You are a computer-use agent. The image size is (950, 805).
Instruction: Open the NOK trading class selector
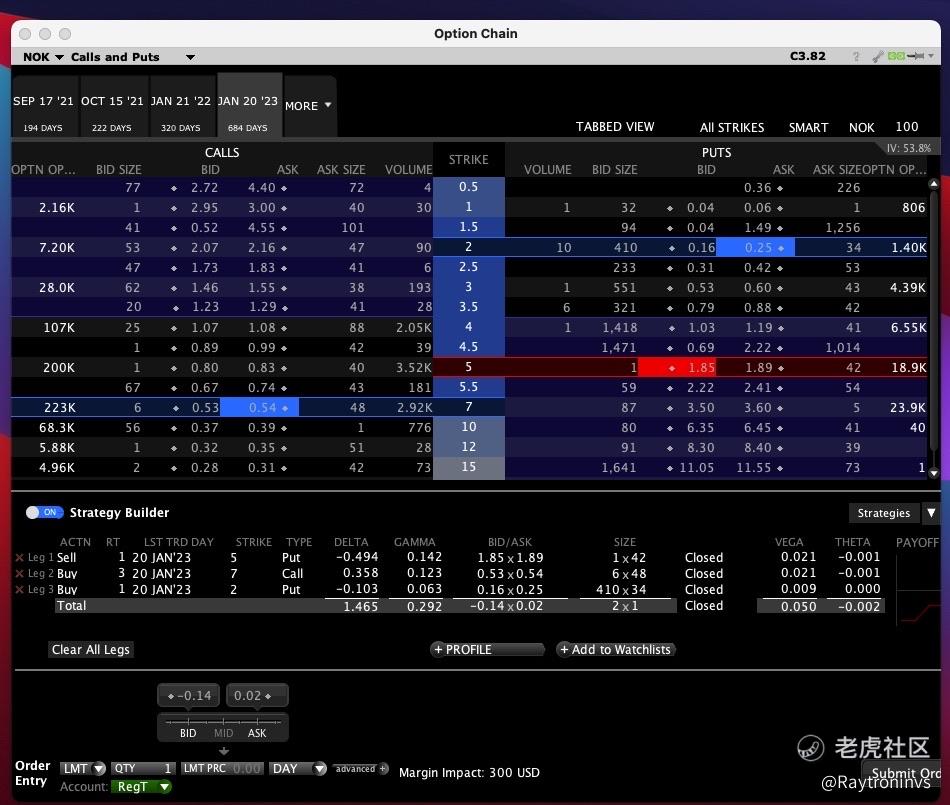[861, 127]
